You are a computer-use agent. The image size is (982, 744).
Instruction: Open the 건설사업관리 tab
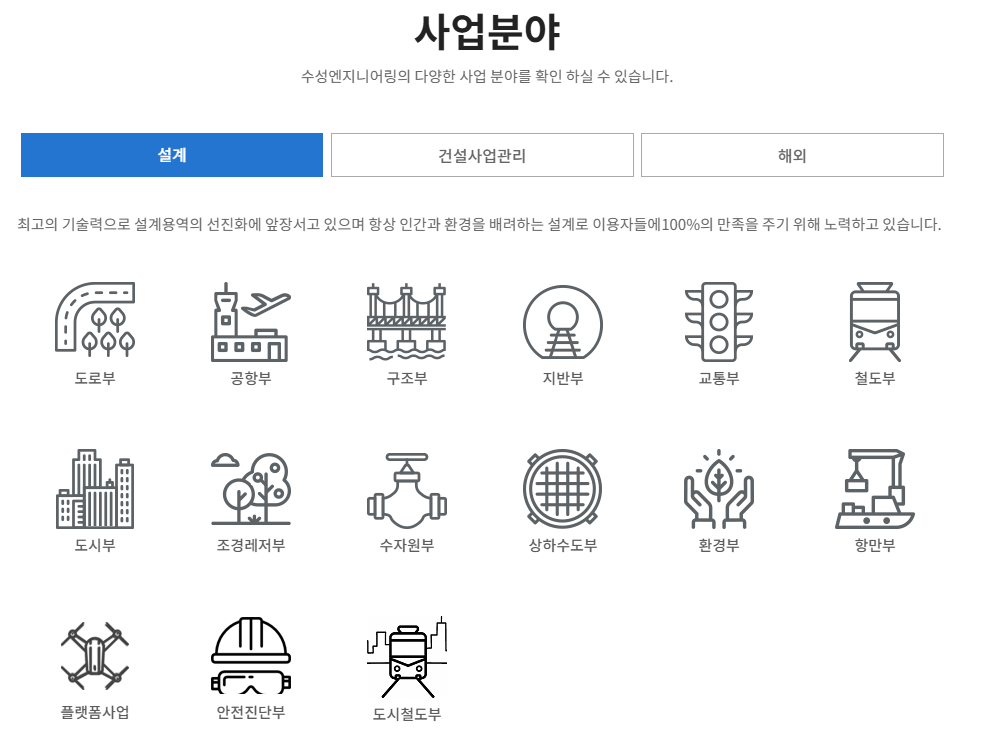click(x=482, y=155)
